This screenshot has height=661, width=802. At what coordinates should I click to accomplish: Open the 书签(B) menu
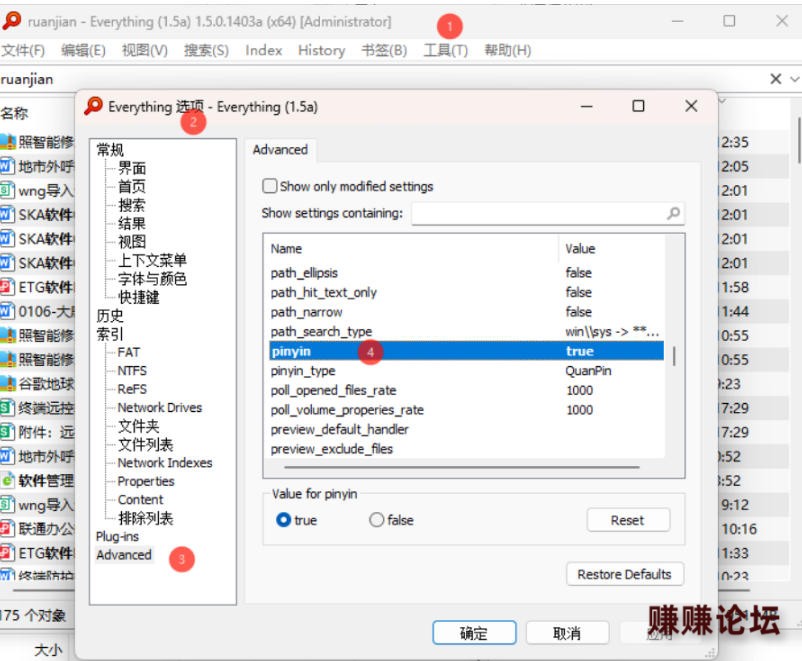[384, 51]
